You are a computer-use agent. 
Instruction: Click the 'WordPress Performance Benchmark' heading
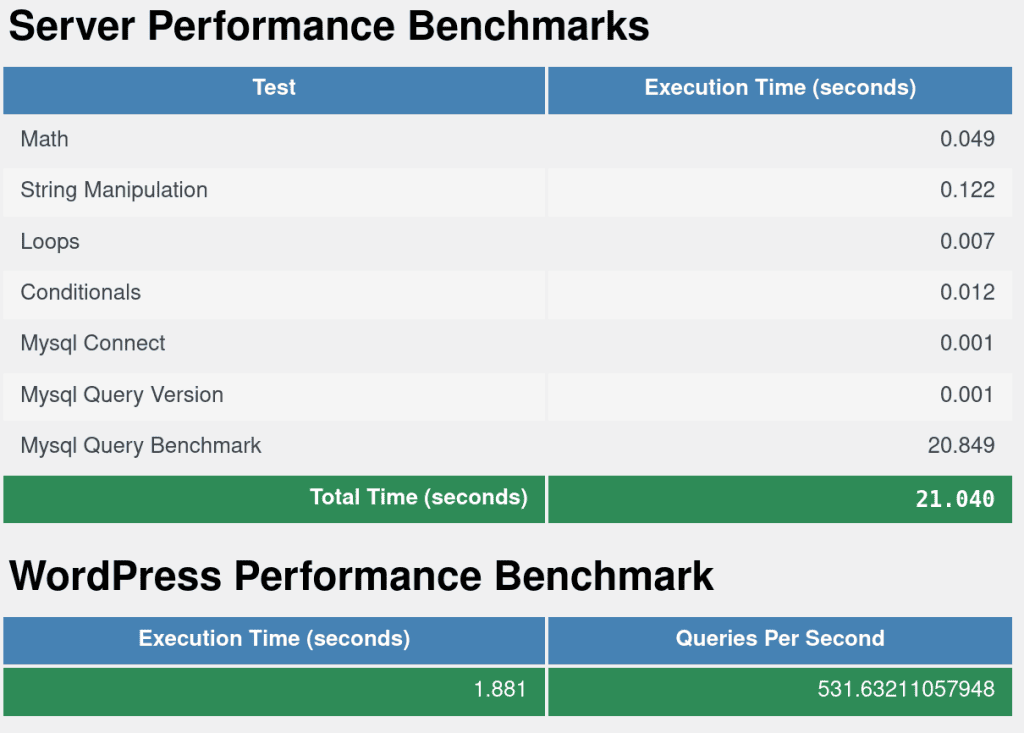click(361, 576)
